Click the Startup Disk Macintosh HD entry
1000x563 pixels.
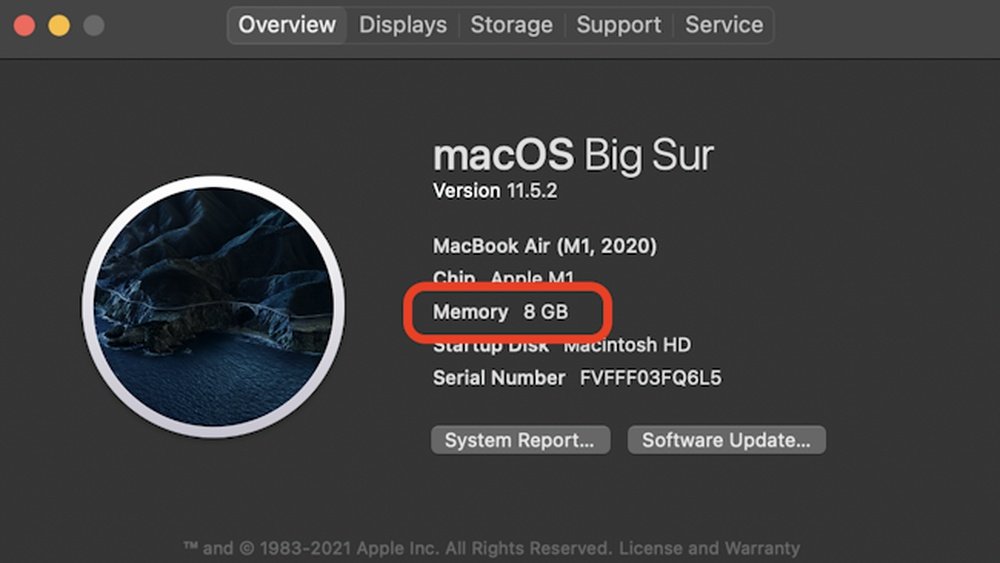[561, 346]
